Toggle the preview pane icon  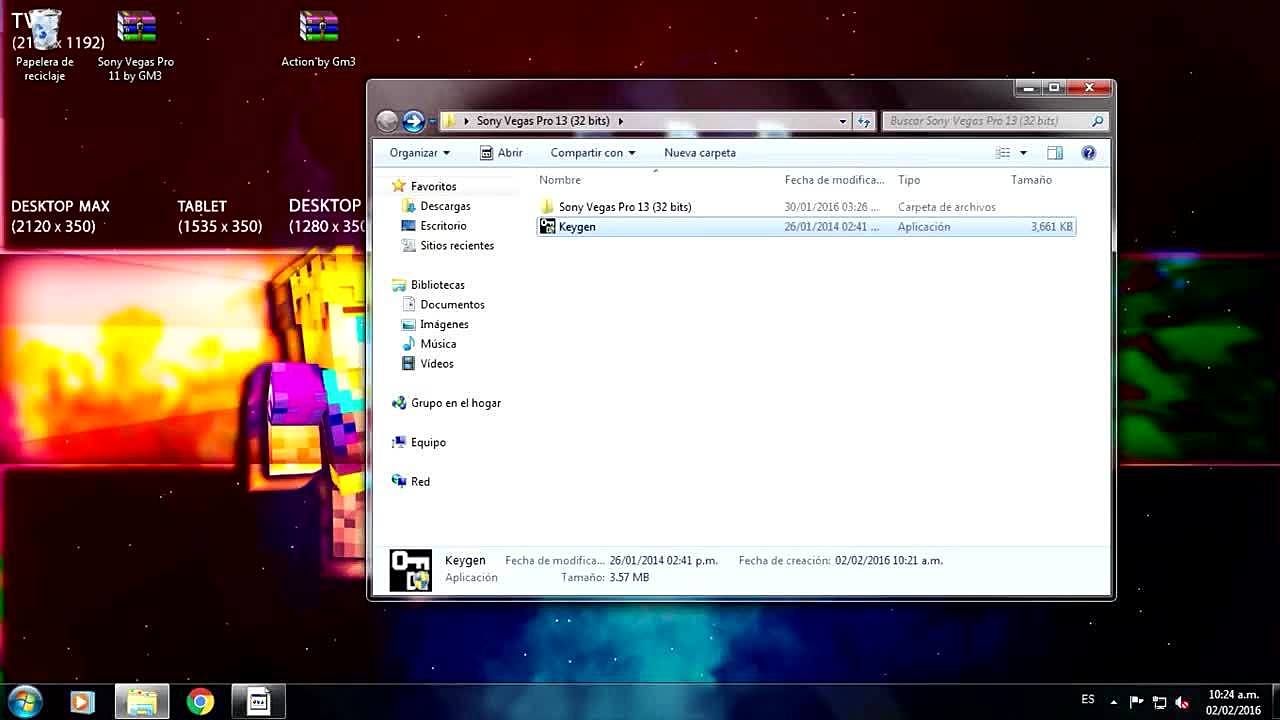pos(1054,153)
